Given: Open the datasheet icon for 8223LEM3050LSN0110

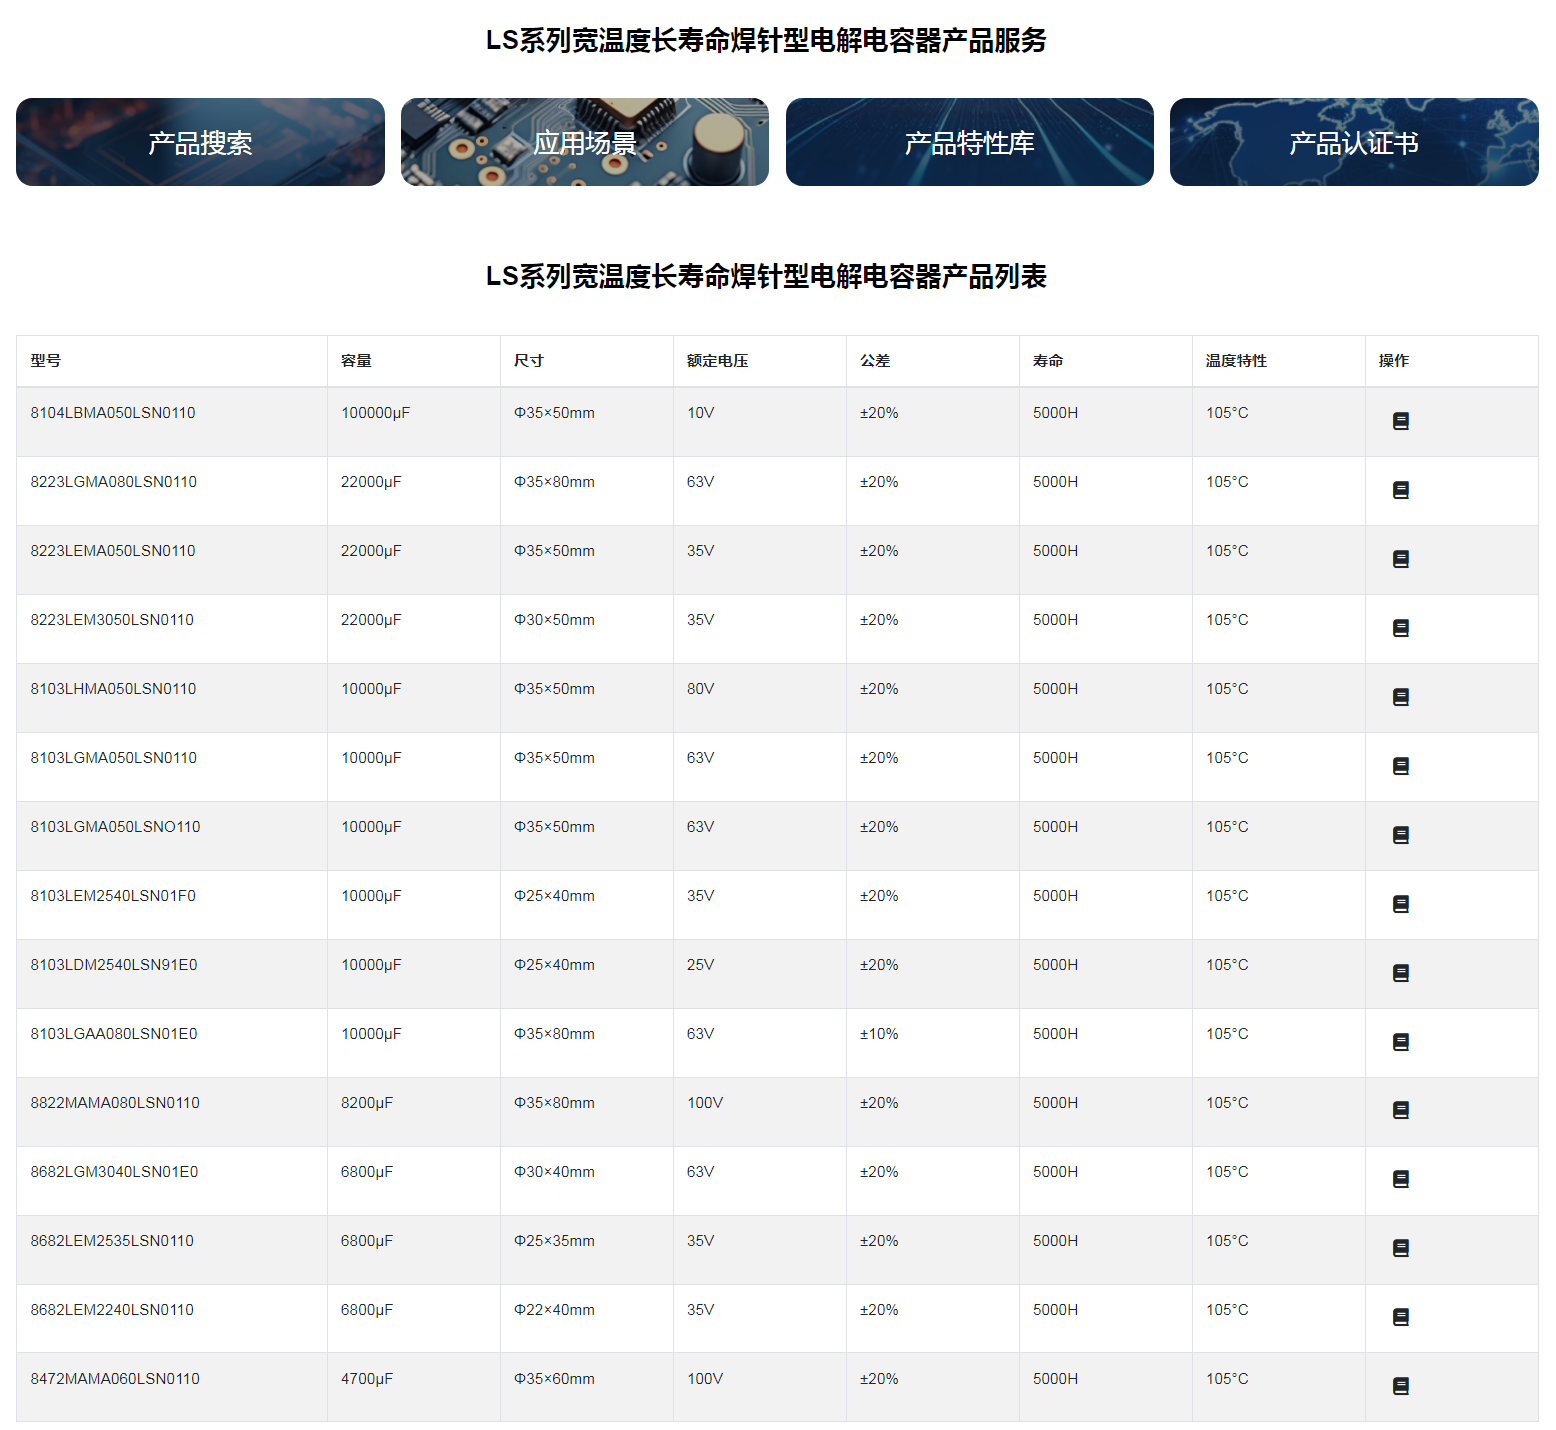Looking at the screenshot, I should [x=1400, y=628].
